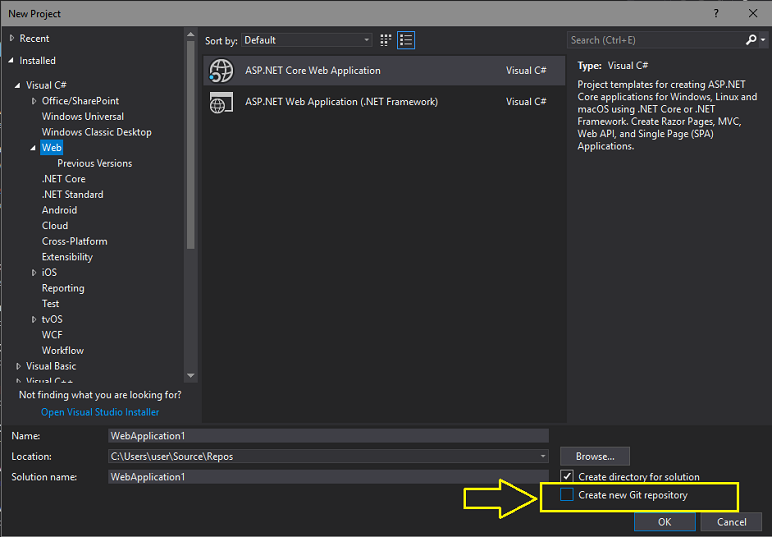Select the Test category
The width and height of the screenshot is (772, 537).
tap(50, 304)
